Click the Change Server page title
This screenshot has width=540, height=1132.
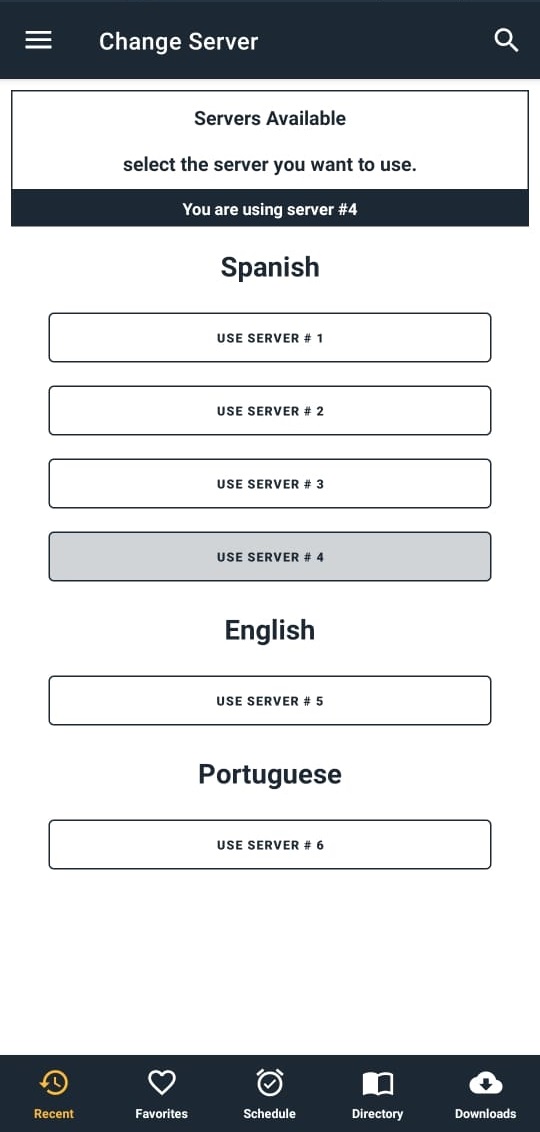(178, 41)
